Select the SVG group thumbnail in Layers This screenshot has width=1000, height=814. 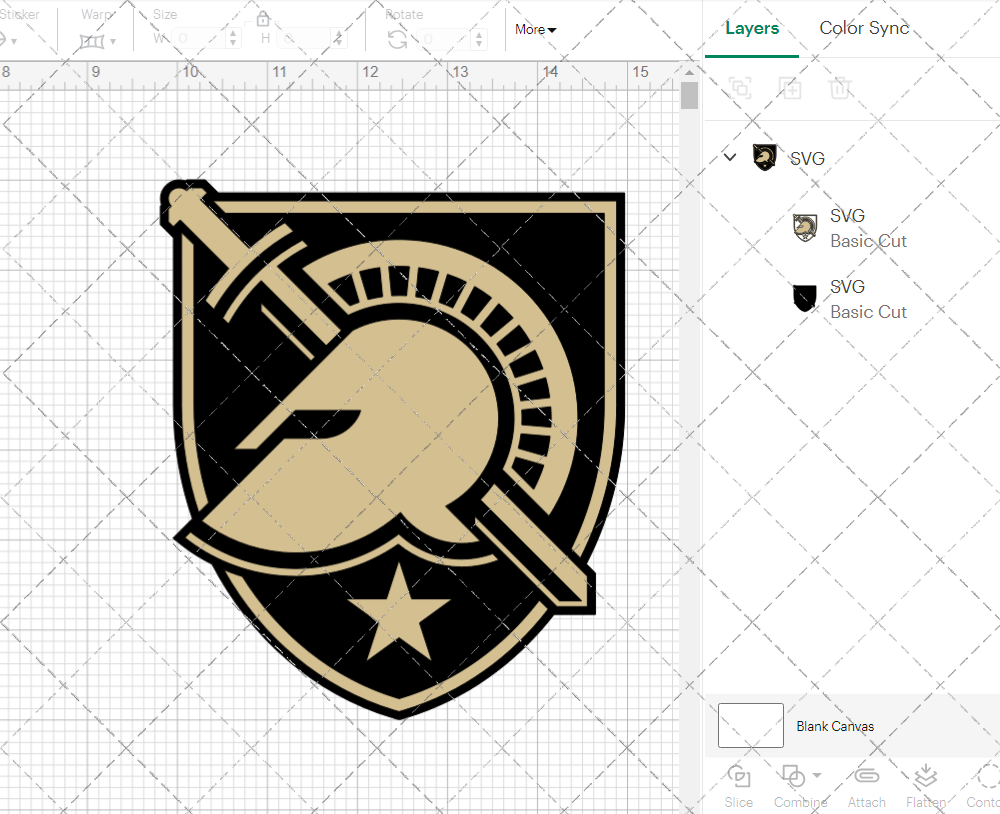(764, 157)
